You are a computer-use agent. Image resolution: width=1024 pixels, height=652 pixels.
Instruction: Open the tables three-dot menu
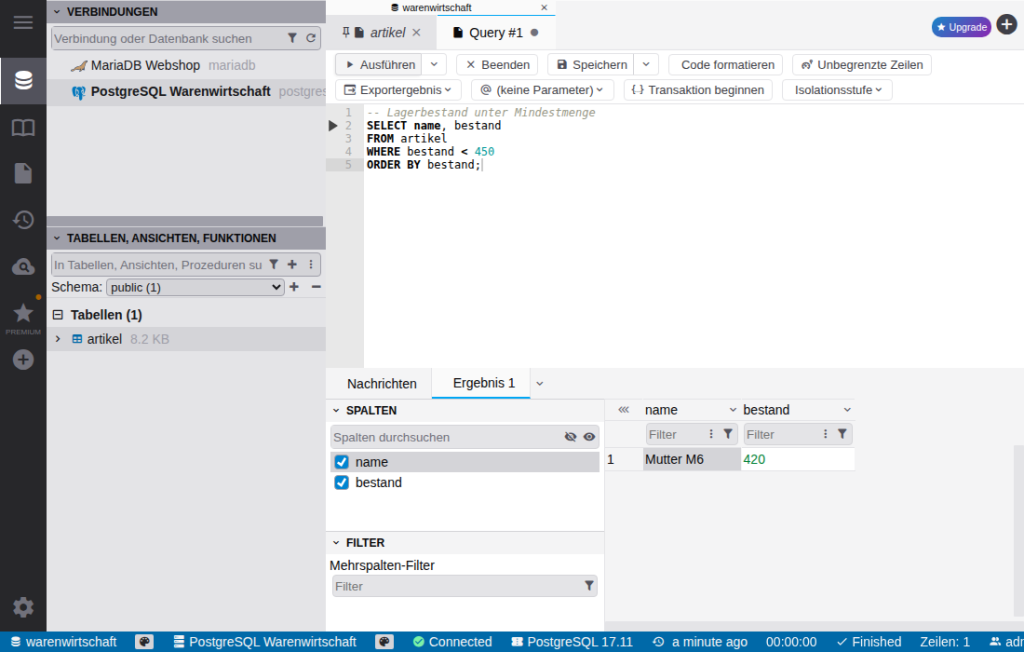tap(311, 264)
